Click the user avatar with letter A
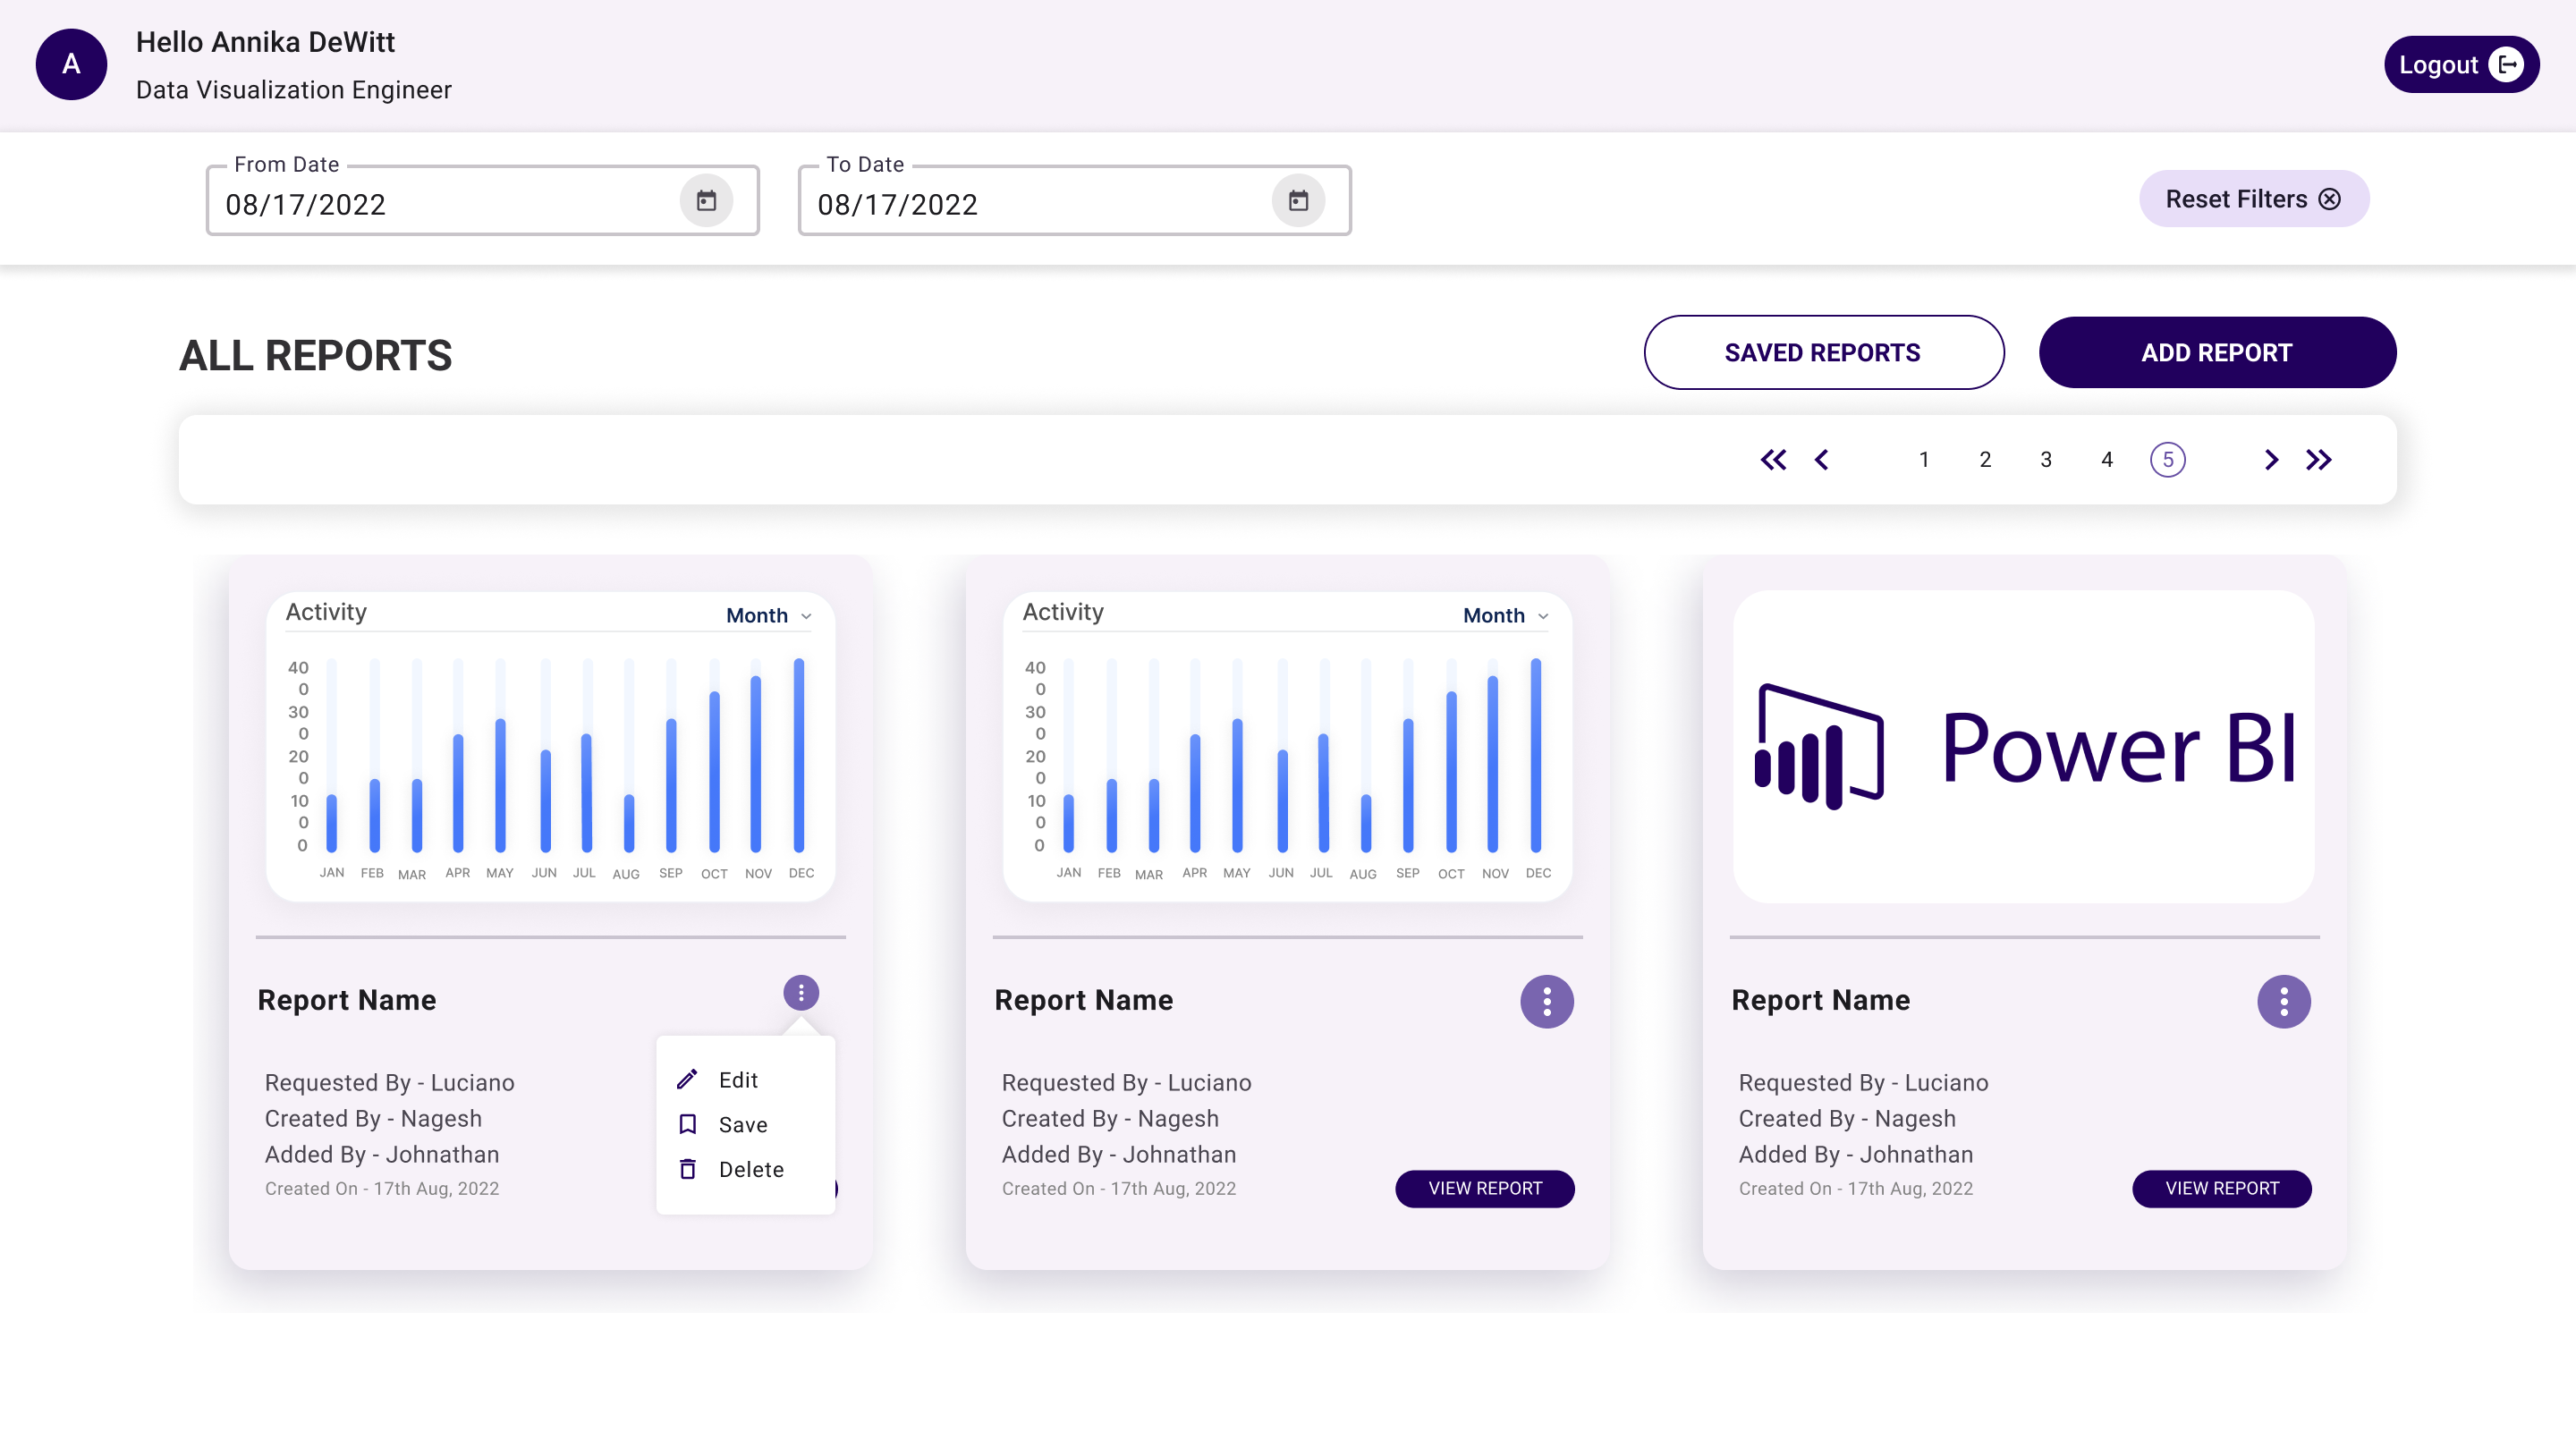Screen dimensions: 2576x1431 (71, 65)
